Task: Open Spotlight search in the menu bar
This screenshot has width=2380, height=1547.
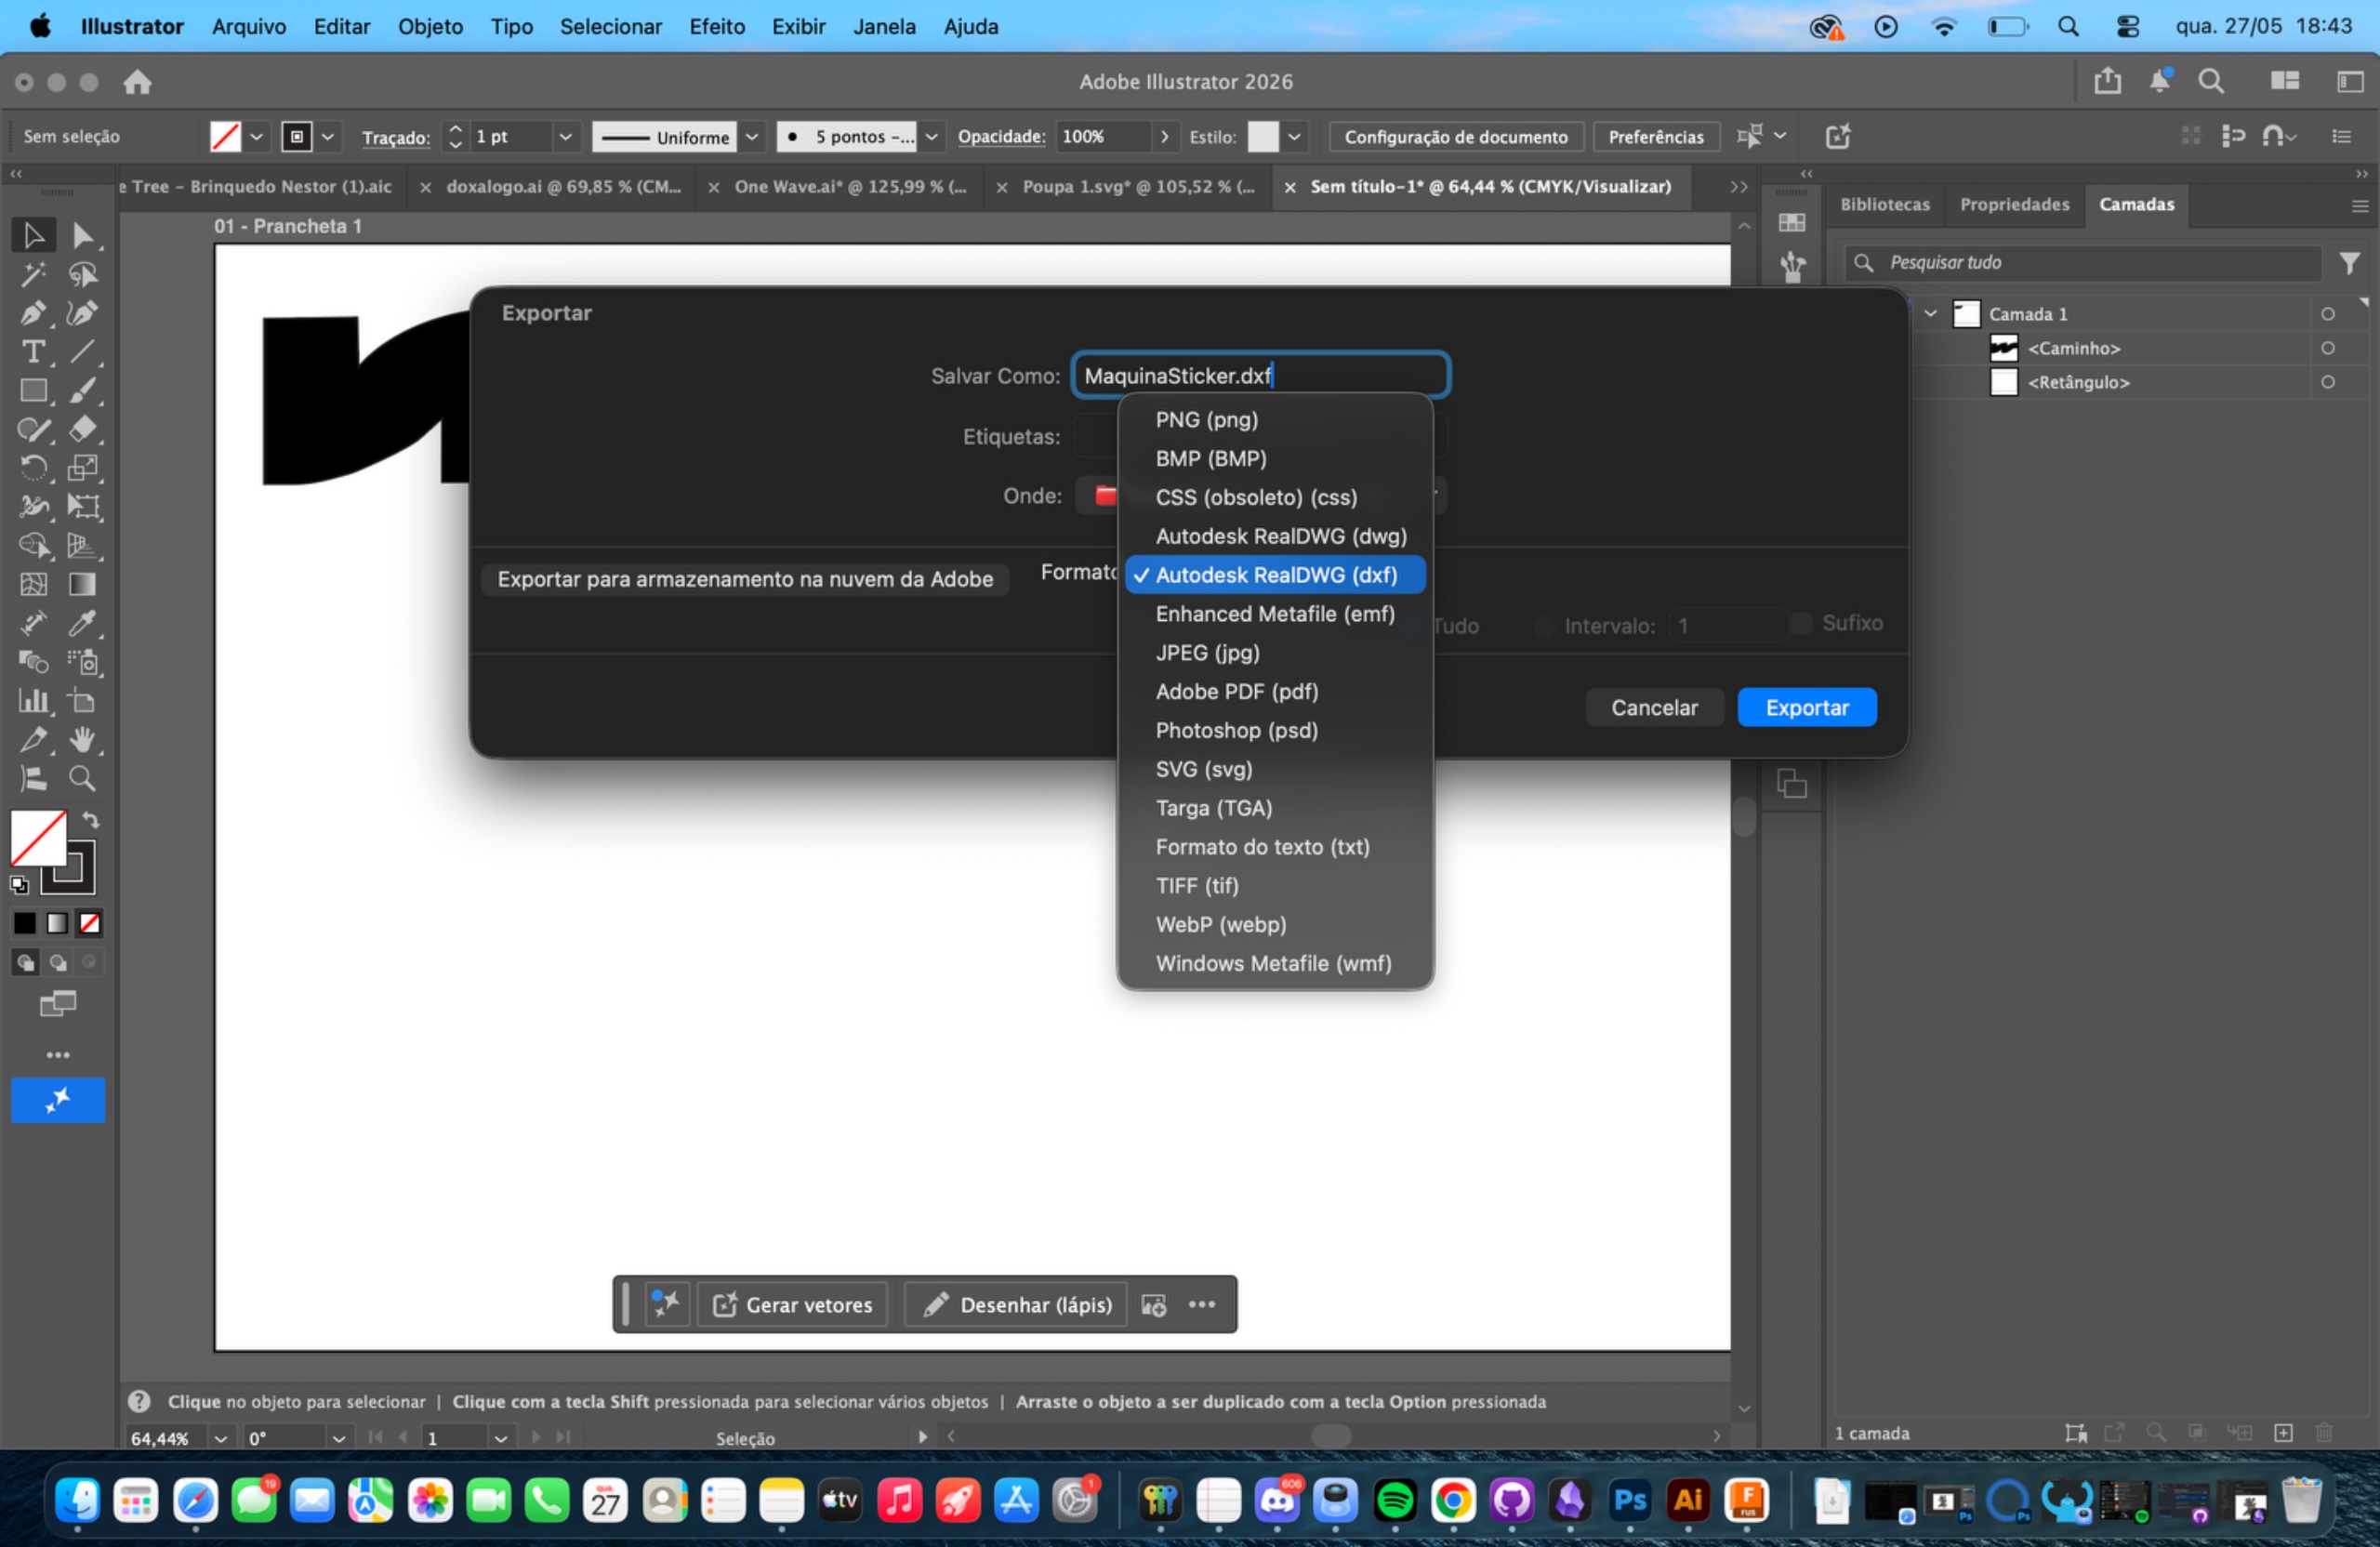Action: 2067,26
